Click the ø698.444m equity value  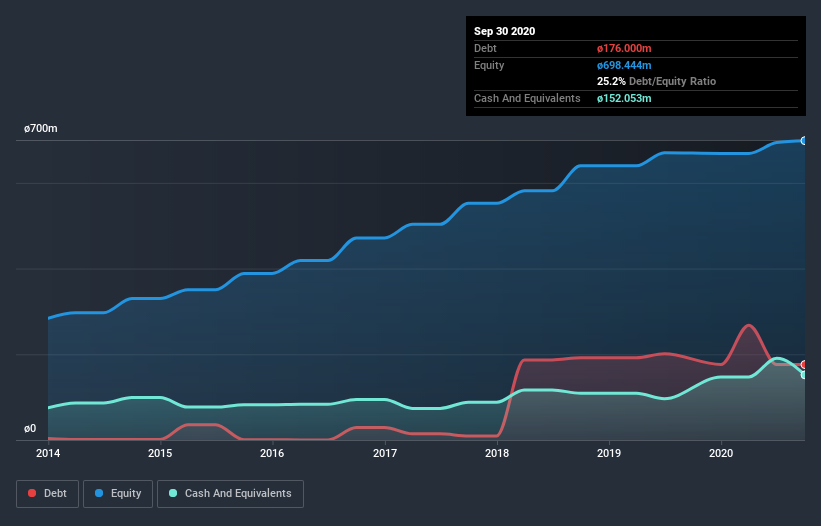click(624, 65)
